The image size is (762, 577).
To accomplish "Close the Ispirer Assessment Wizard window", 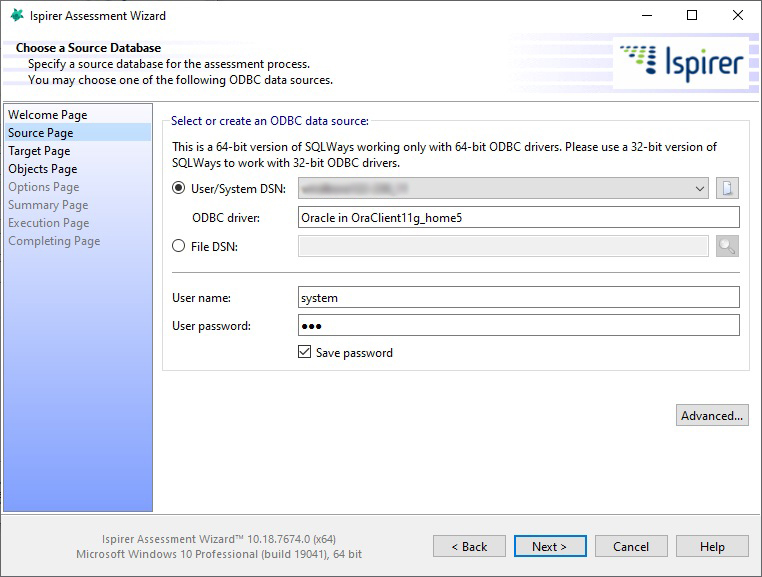I will (x=738, y=16).
